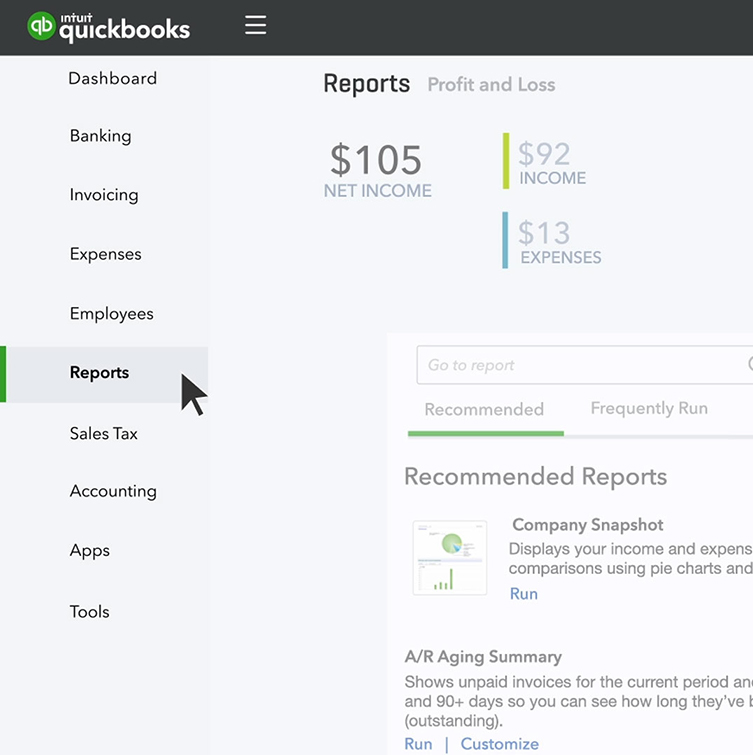753x755 pixels.
Task: Toggle the hamburger navigation menu
Action: pos(255,25)
